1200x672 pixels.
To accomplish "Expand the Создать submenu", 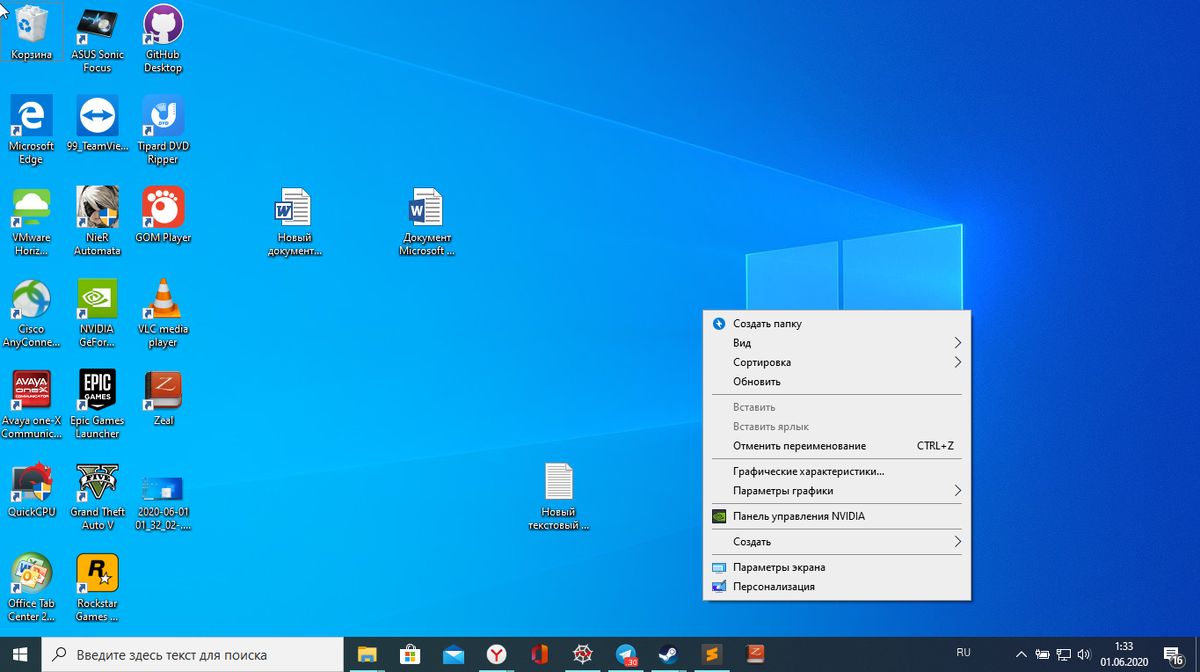I will point(836,542).
